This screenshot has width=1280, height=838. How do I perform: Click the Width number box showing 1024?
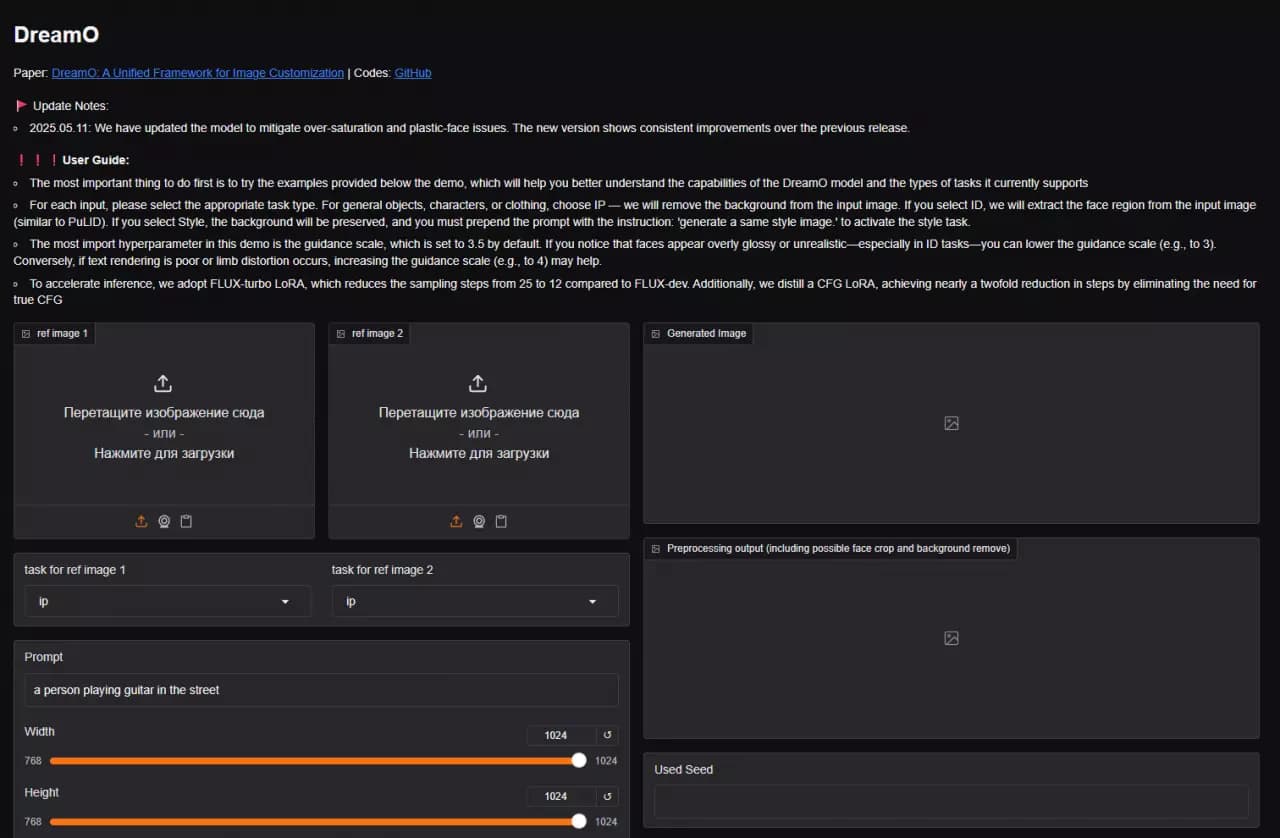tap(561, 735)
